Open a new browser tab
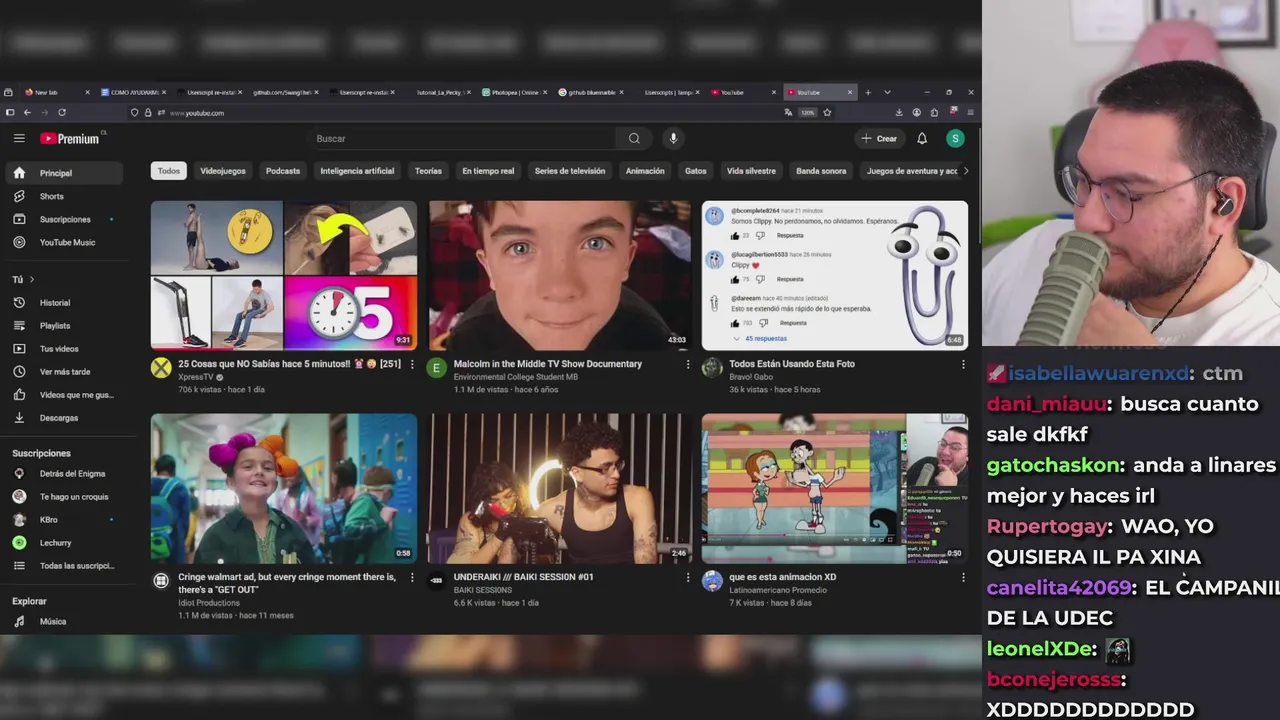1280x720 pixels. tap(868, 92)
